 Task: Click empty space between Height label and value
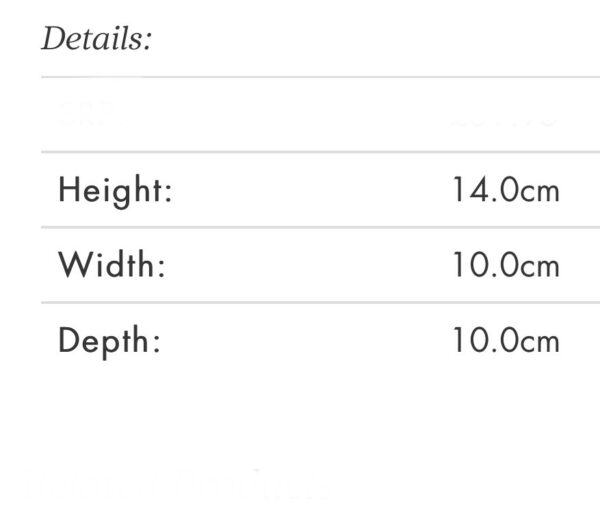click(x=312, y=190)
